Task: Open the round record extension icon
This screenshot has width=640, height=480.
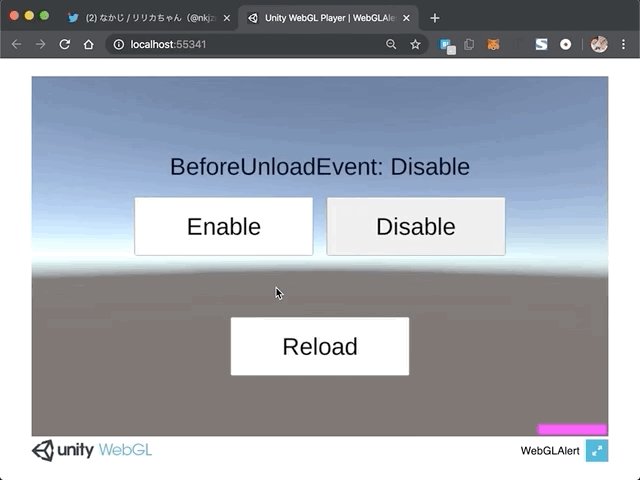Action: tap(565, 44)
